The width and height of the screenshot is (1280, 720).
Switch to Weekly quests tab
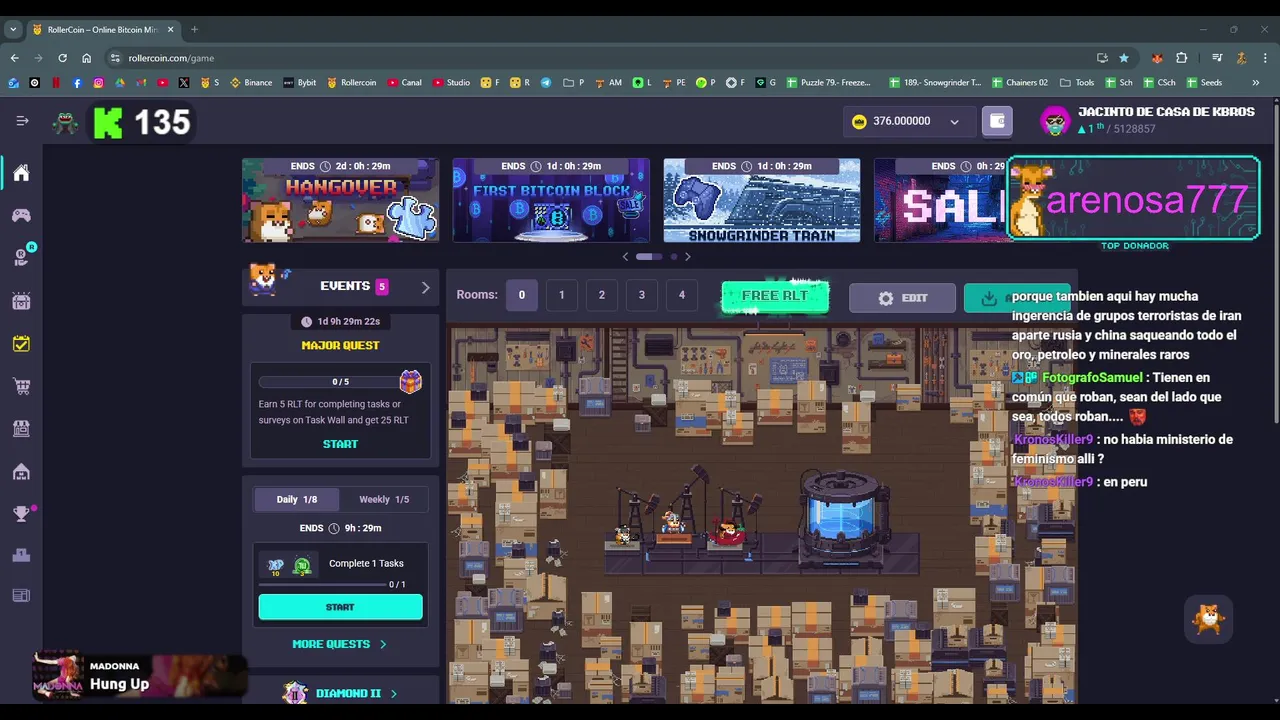[x=384, y=499]
